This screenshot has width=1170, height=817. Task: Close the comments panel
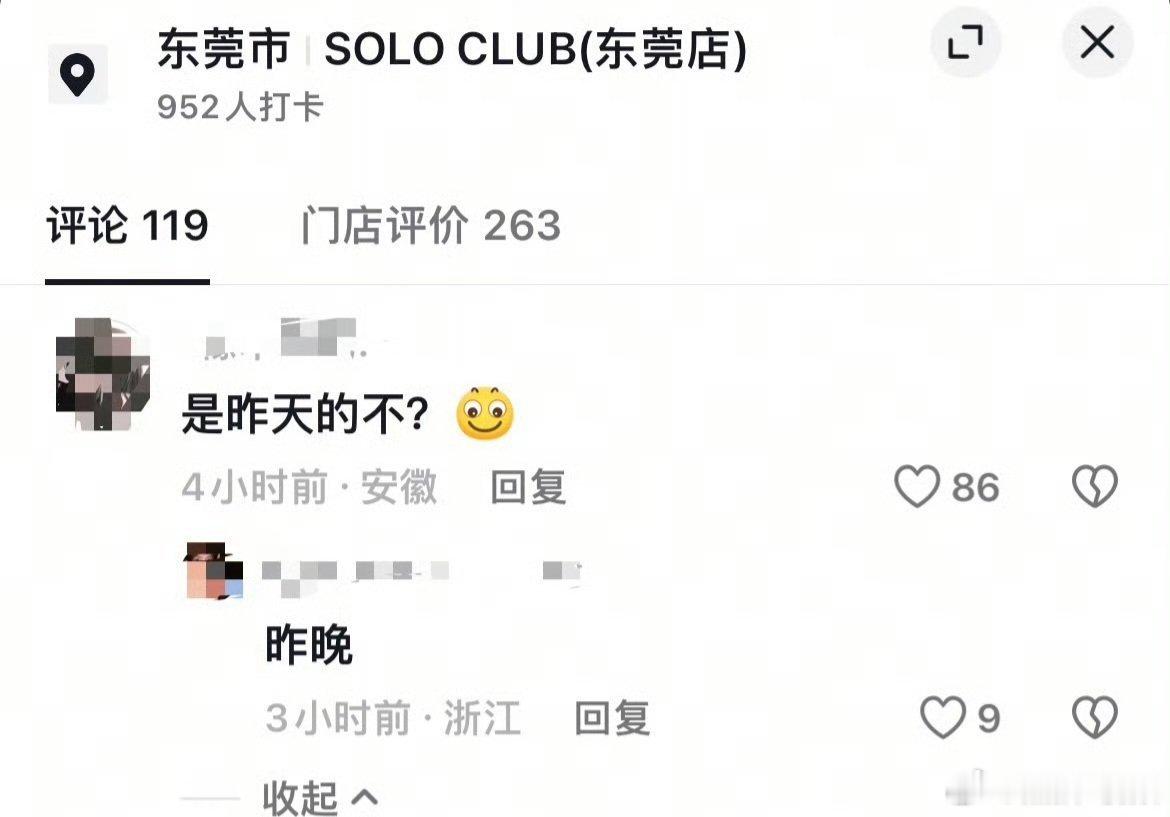click(1097, 42)
